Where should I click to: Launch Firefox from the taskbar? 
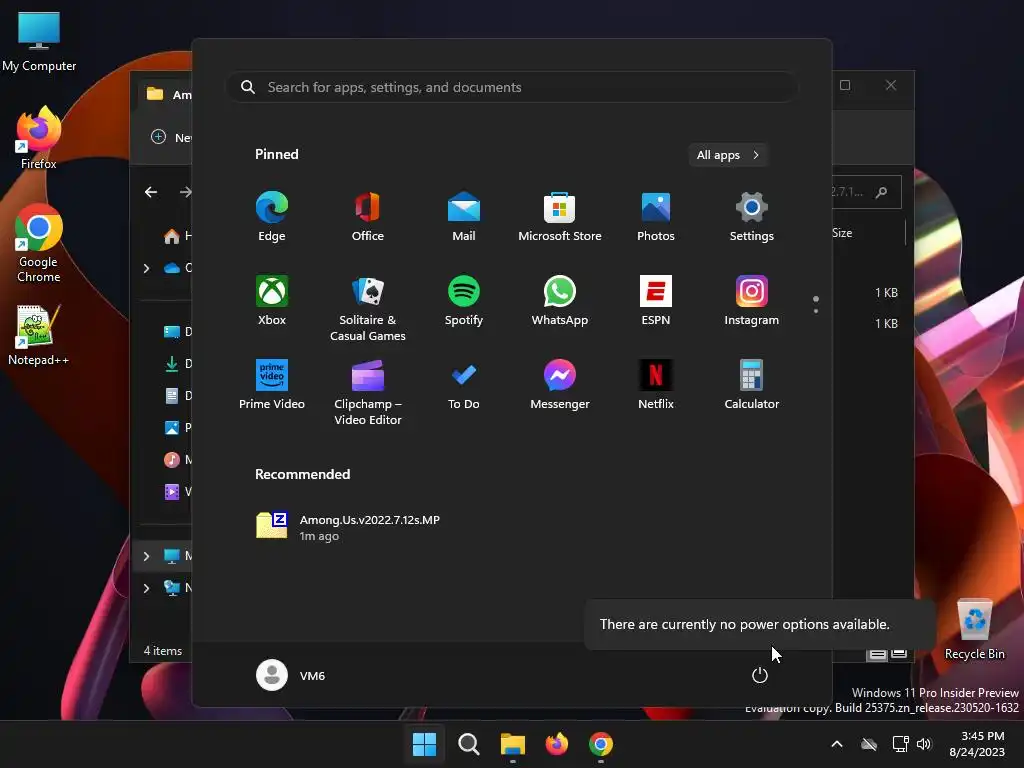[556, 744]
